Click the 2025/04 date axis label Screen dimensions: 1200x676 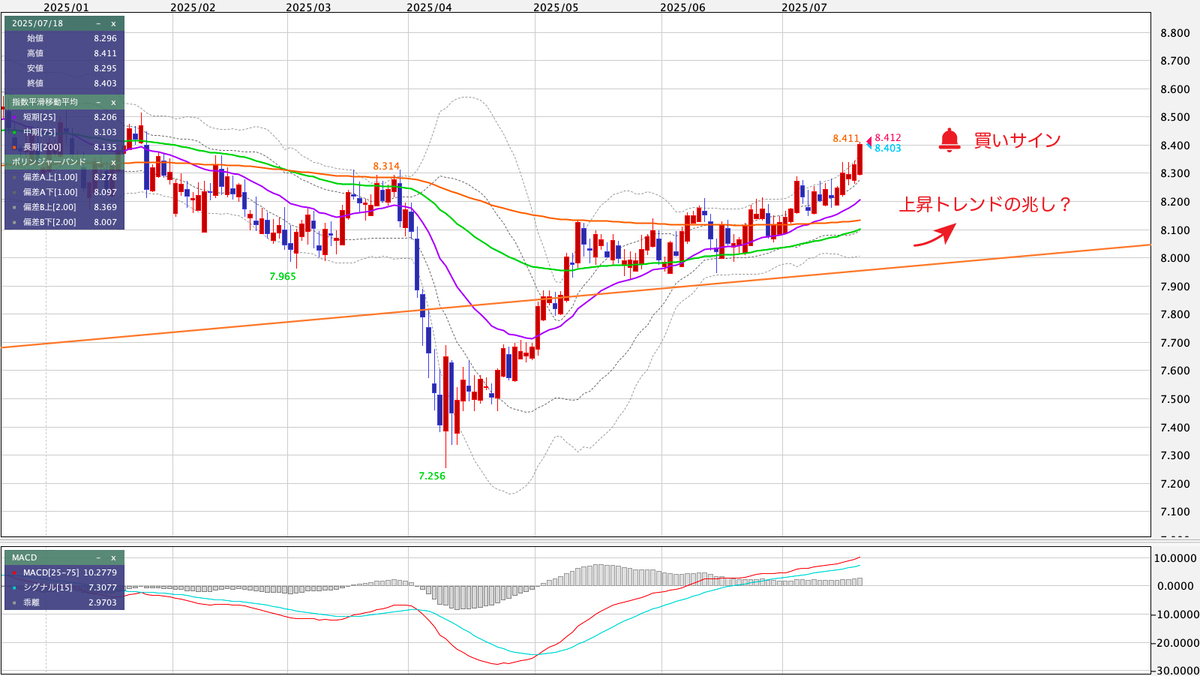[430, 7]
